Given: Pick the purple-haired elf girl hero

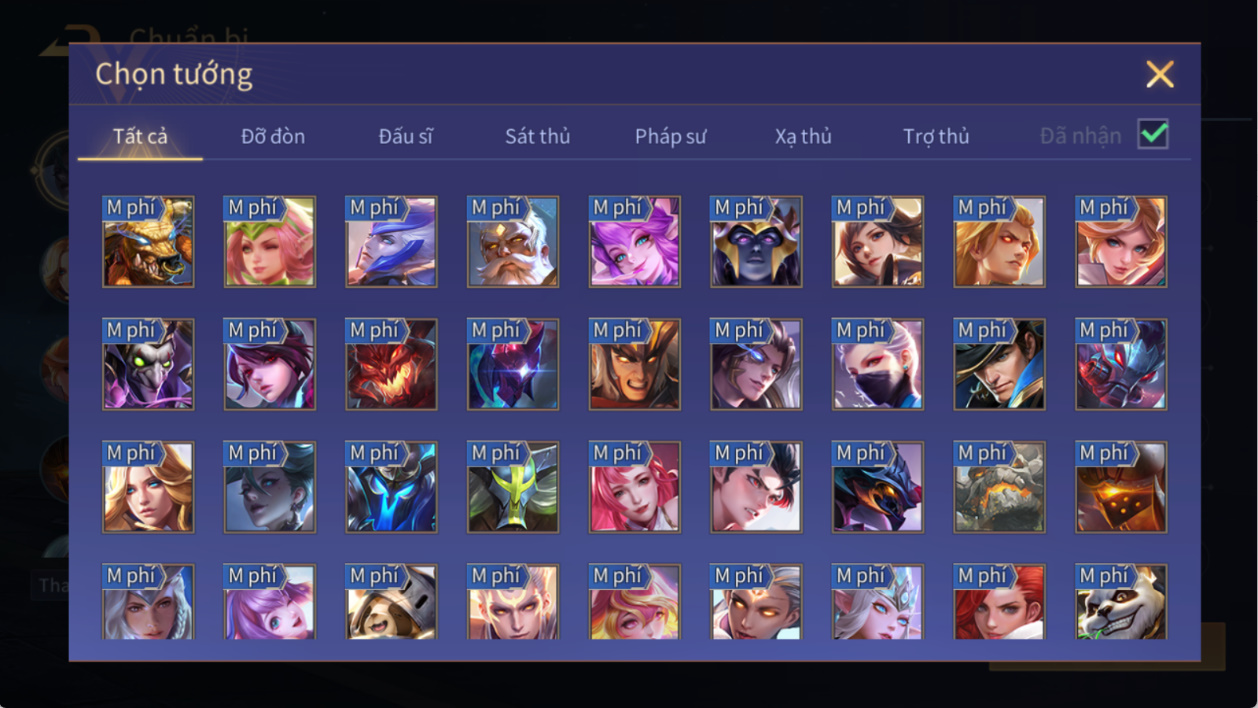Looking at the screenshot, I should tap(635, 241).
